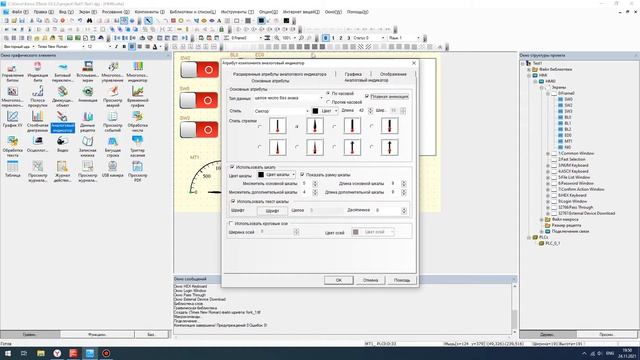The height and width of the screenshot is (360, 640).
Task: Close the analog indicator attribute dialog
Action: pyautogui.click(x=414, y=63)
